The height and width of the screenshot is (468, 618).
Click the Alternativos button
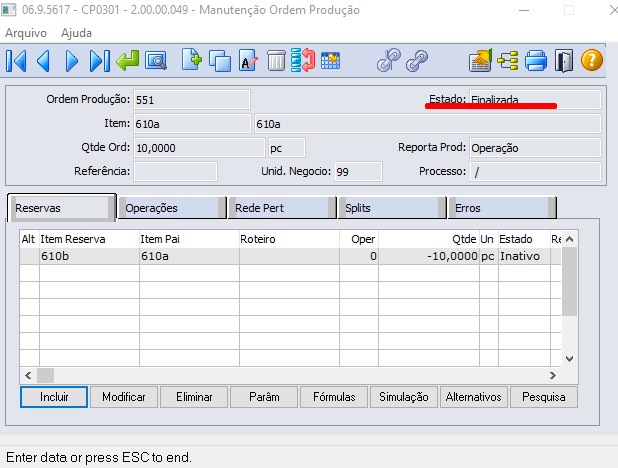tap(473, 397)
